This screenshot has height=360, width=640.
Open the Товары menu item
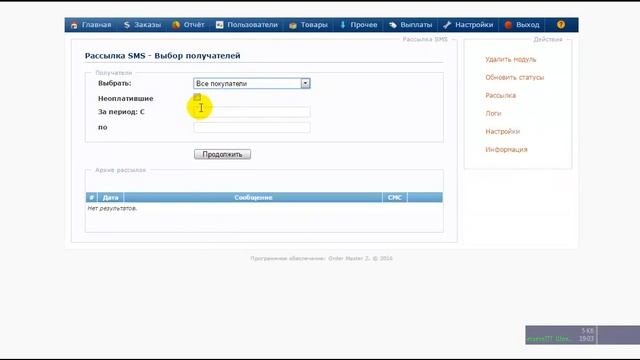(314, 25)
